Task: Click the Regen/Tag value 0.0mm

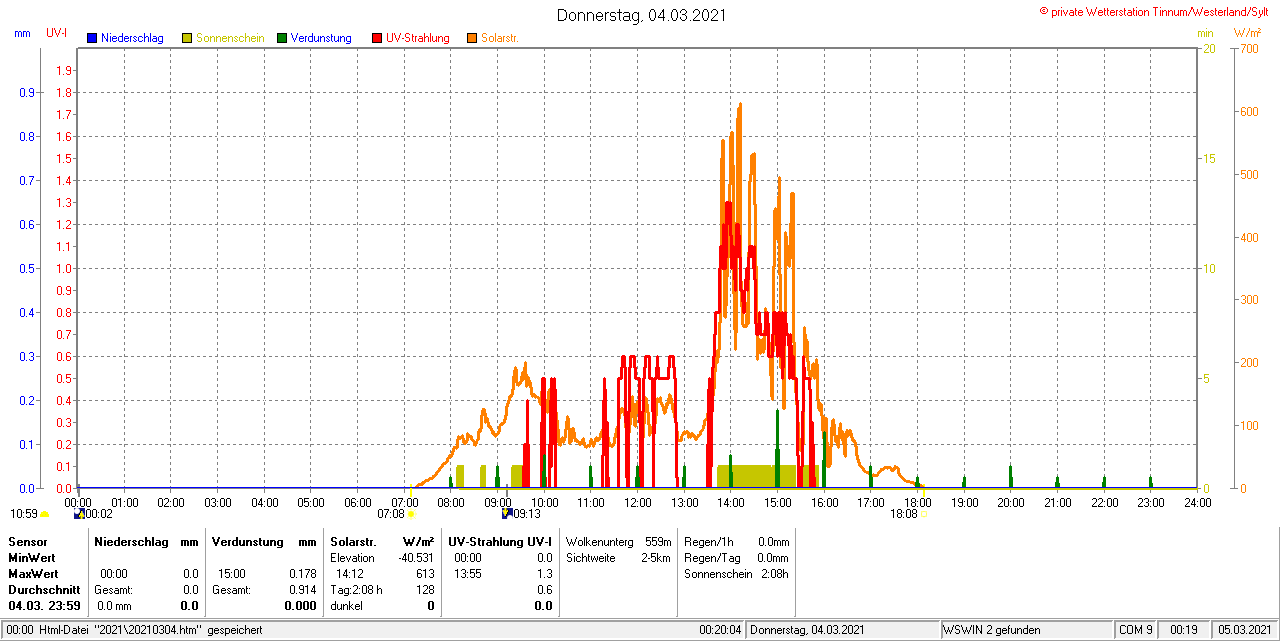Action: [773, 557]
